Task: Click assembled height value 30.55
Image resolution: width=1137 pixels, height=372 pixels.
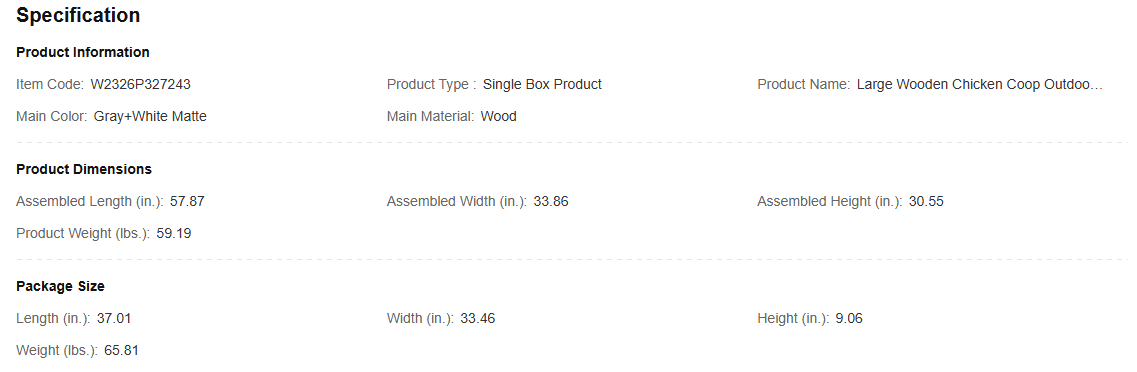Action: click(x=926, y=201)
